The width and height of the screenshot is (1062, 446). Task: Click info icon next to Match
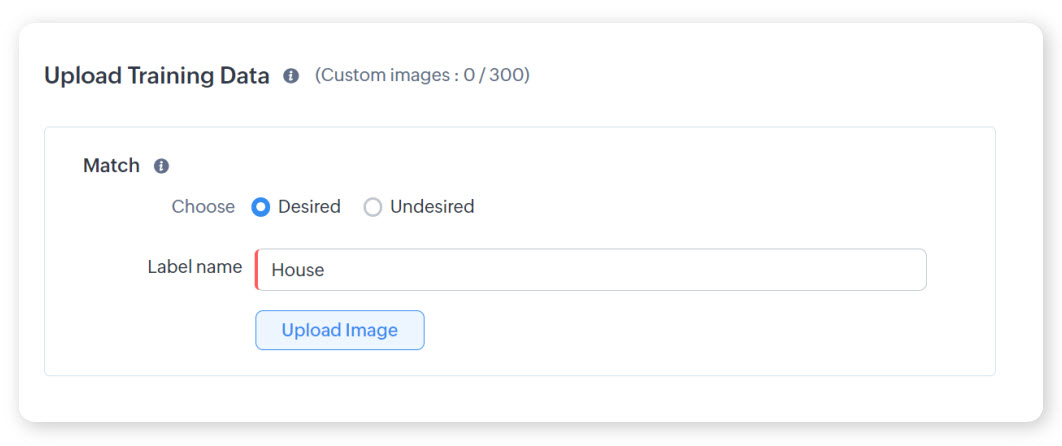click(161, 166)
